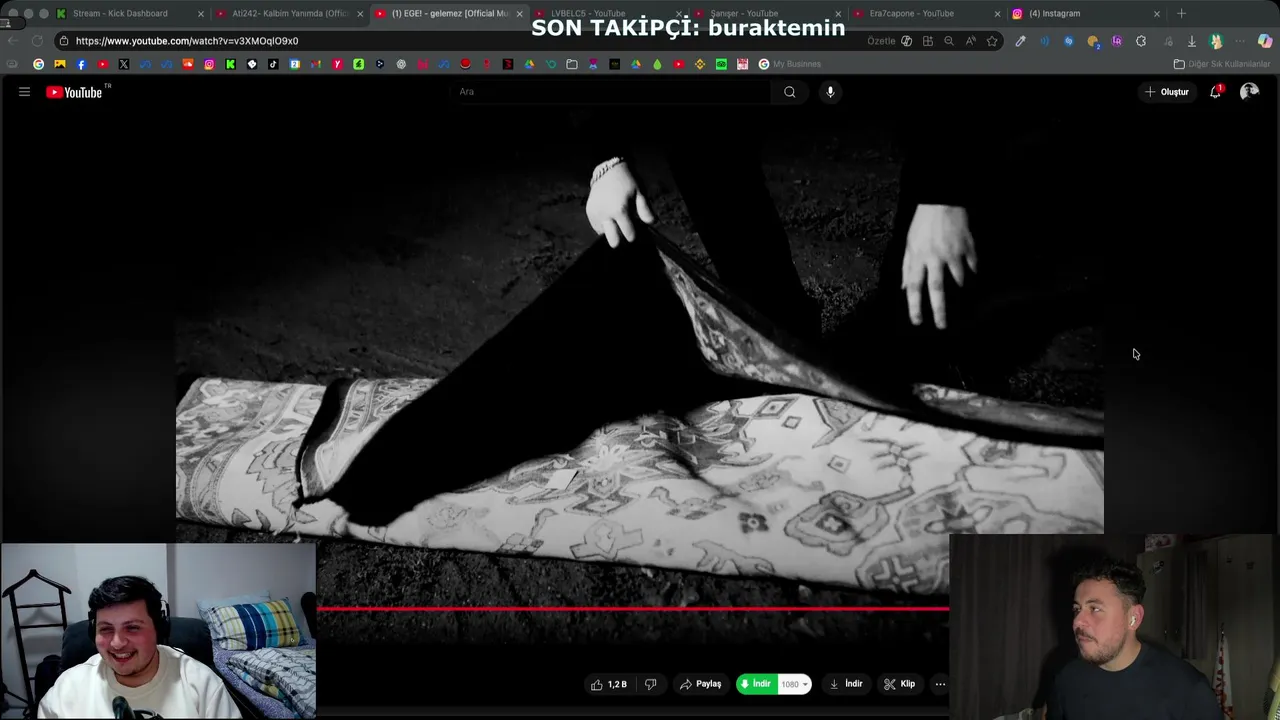Click the browser address bar URL
Image resolution: width=1280 pixels, height=720 pixels.
[187, 41]
